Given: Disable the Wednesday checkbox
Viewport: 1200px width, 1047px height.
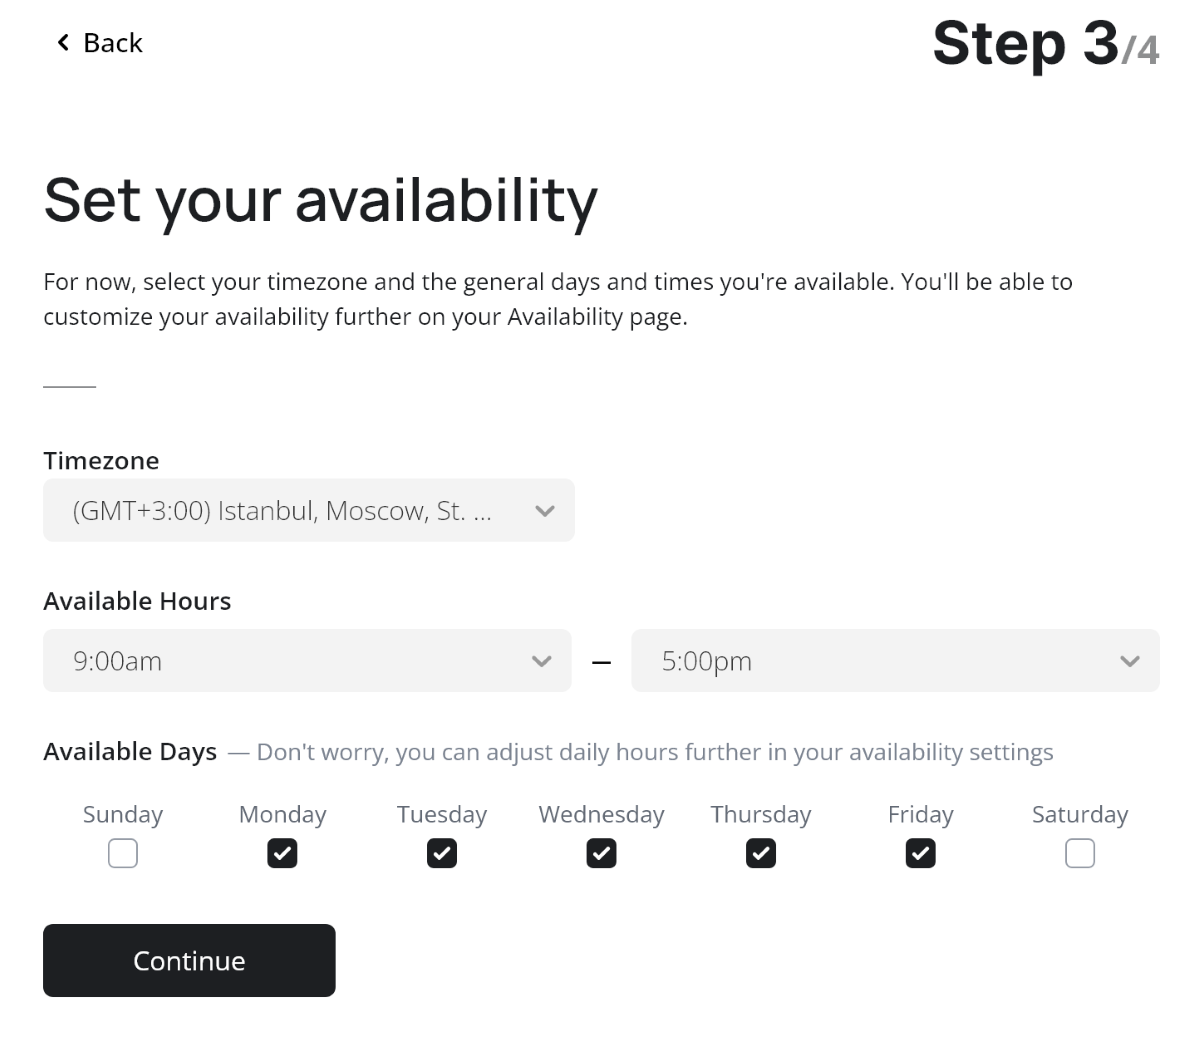Looking at the screenshot, I should point(601,854).
